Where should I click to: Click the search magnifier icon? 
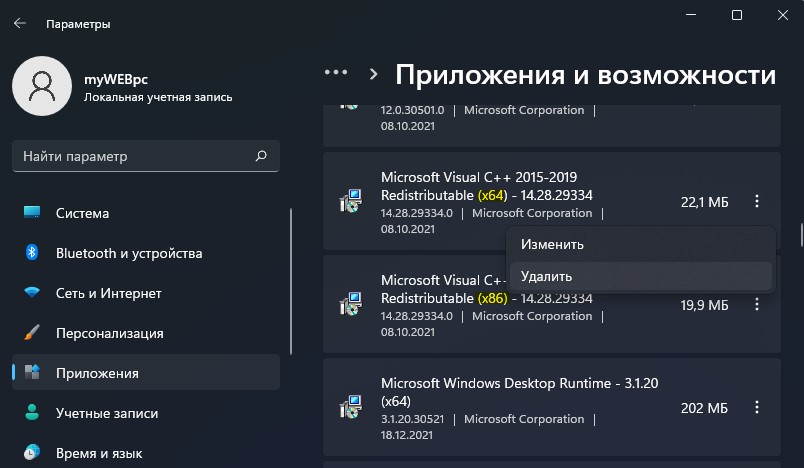point(261,156)
